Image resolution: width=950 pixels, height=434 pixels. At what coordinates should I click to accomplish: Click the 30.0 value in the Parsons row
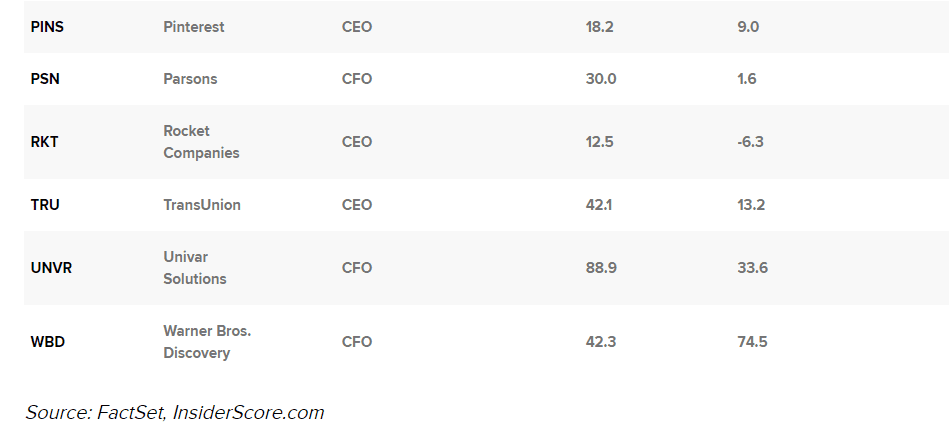600,79
